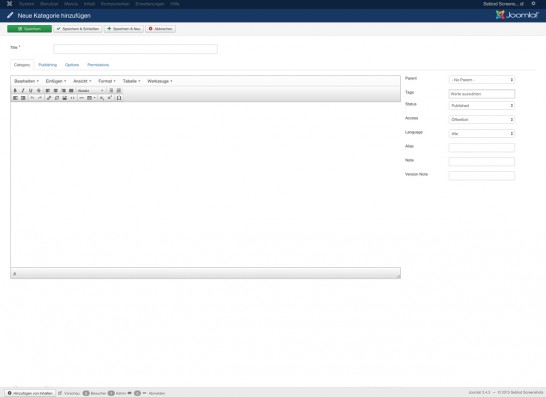Viewport: 546px width, 397px height.
Task: Cancel with the Abbrechen button
Action: (161, 29)
